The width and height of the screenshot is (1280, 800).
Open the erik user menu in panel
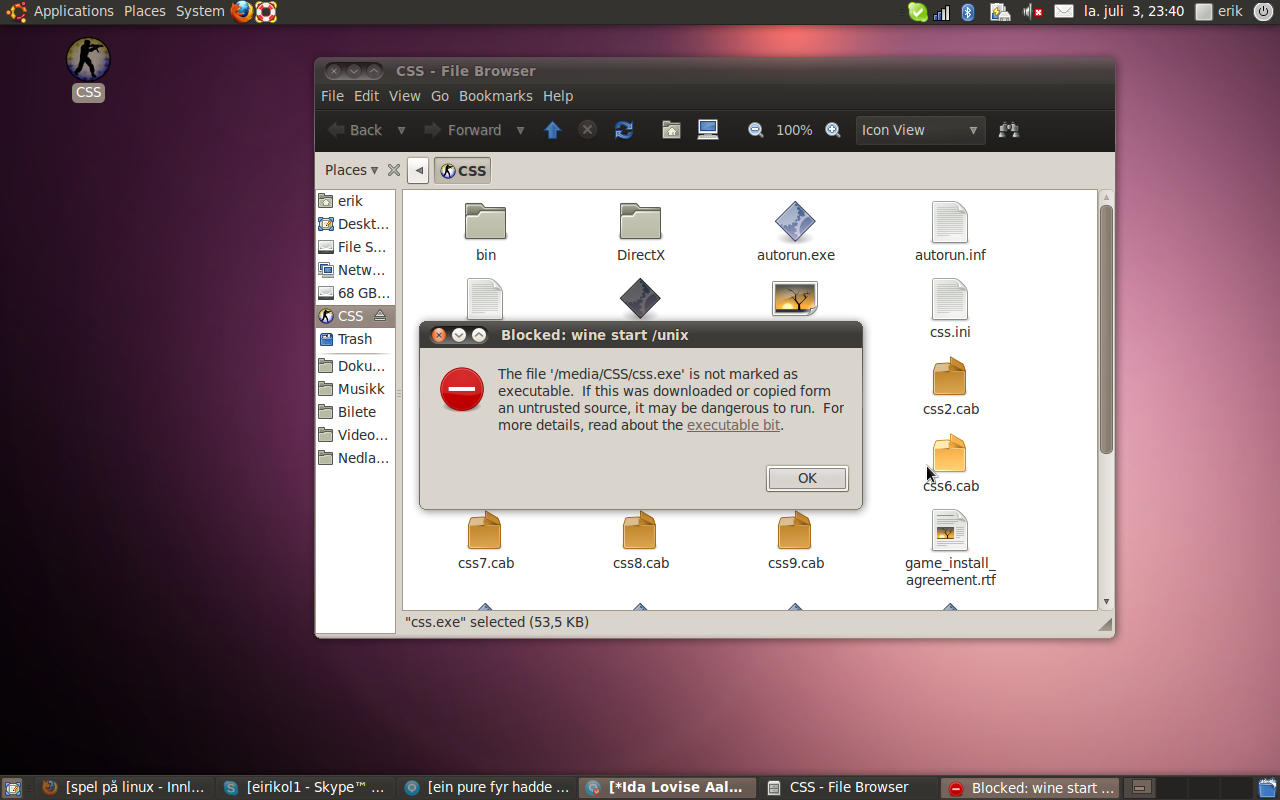(1219, 12)
